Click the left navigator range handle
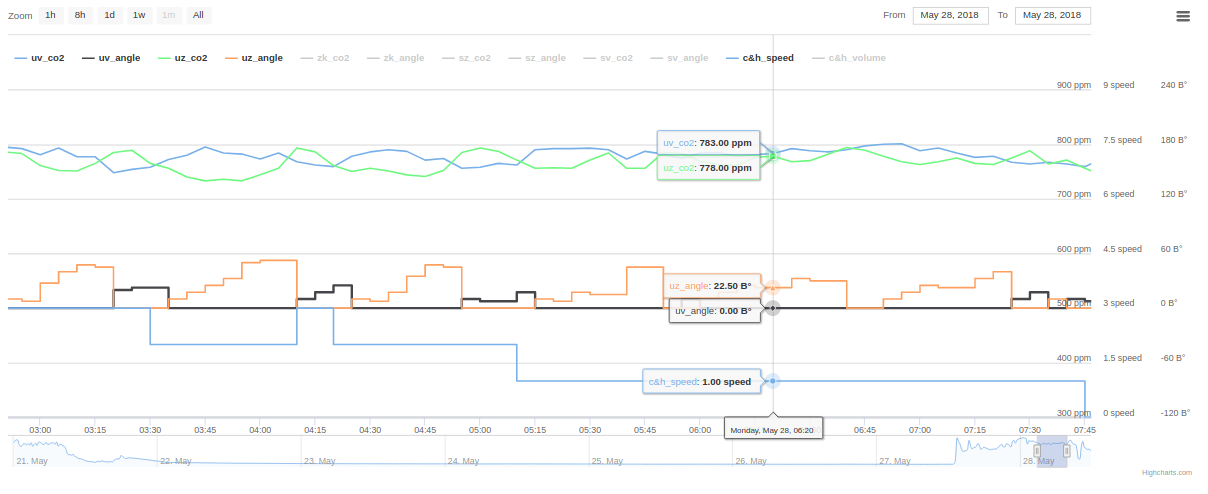This screenshot has height=494, width=1208. pyautogui.click(x=1037, y=451)
